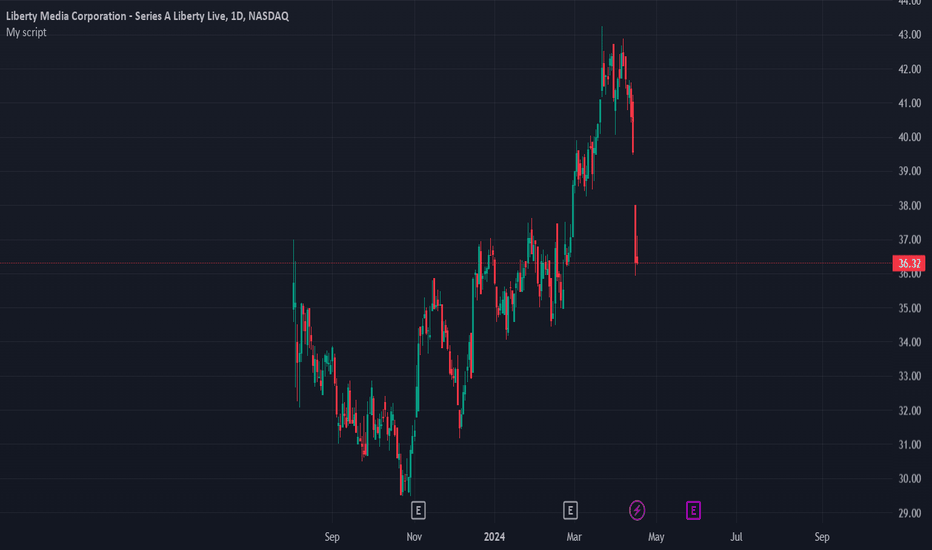Open the purple lightning event marker
932x550 pixels.
[637, 510]
